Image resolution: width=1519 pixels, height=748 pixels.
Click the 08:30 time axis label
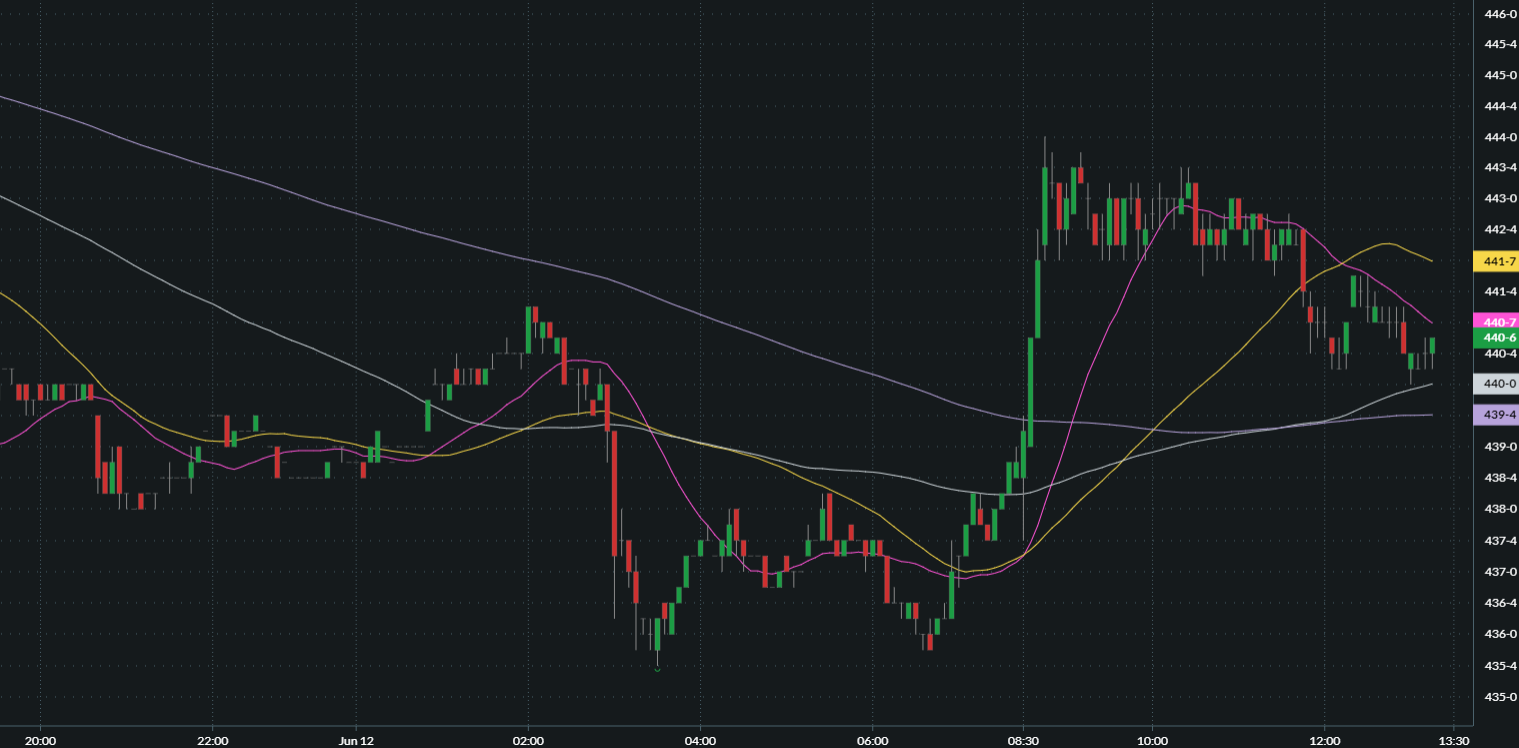coord(1023,740)
